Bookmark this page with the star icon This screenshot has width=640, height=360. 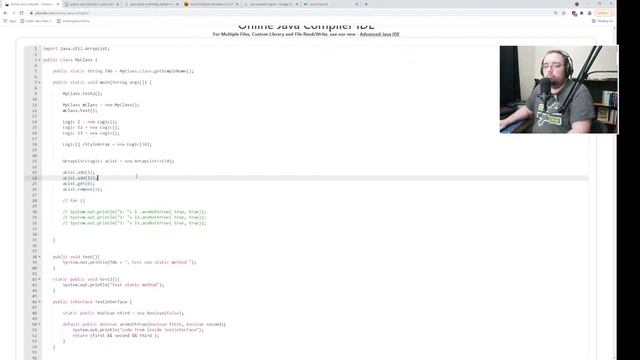coord(564,13)
